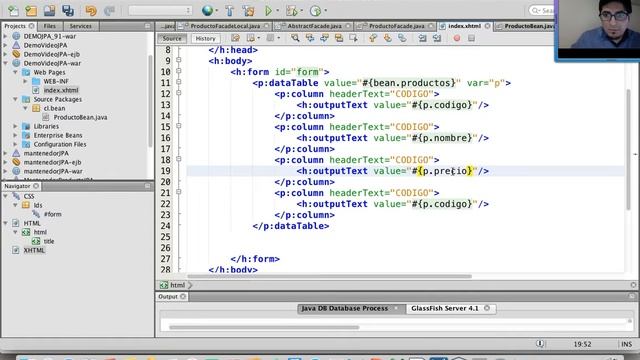Click the red Start Macro Recording icon
Screen dimensions: 640x360
(457, 38)
